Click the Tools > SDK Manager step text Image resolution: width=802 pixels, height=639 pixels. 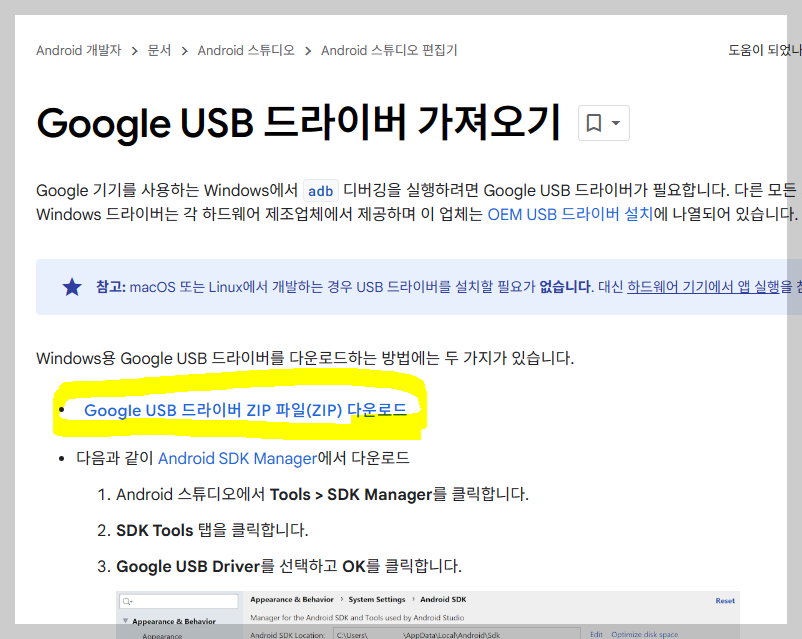[x=322, y=494]
